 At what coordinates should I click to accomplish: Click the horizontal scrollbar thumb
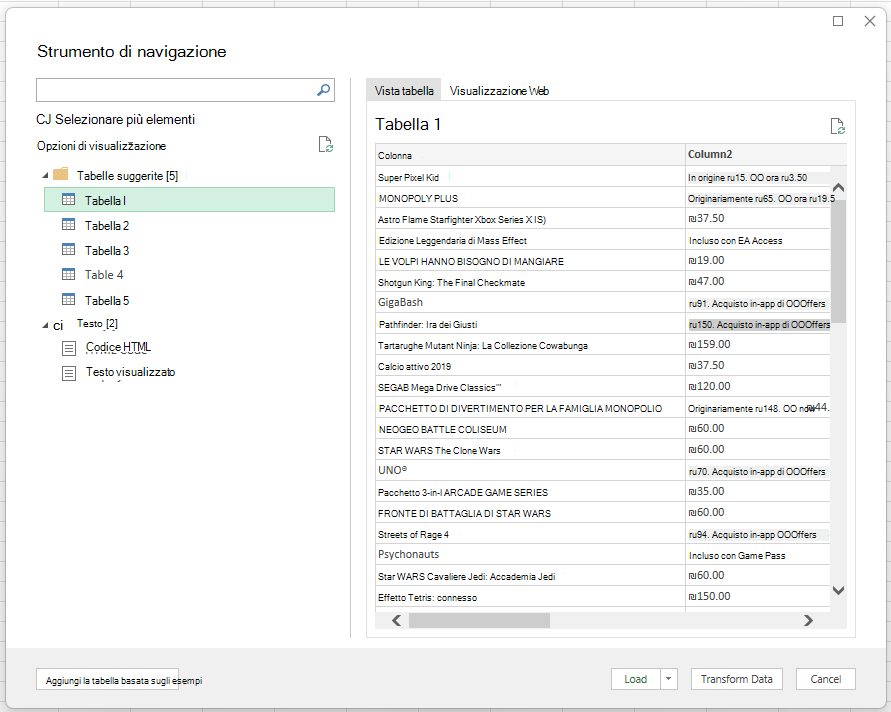point(479,621)
